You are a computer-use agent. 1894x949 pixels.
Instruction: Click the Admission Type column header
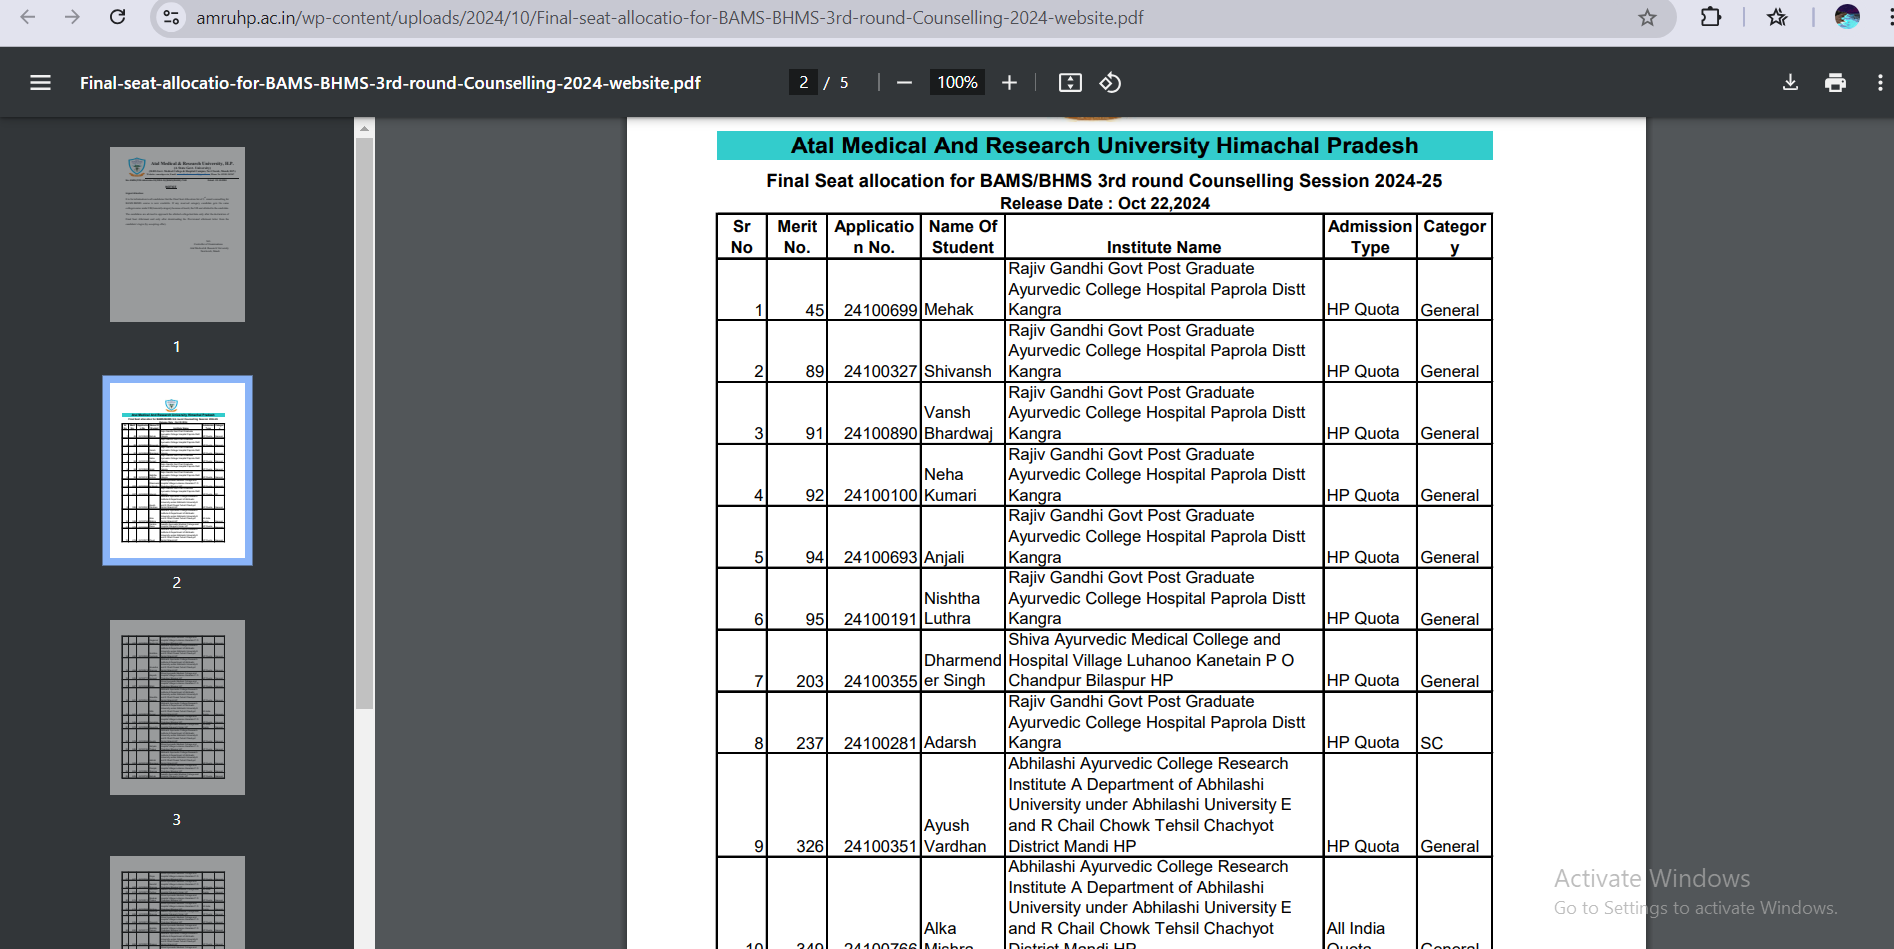tap(1370, 237)
